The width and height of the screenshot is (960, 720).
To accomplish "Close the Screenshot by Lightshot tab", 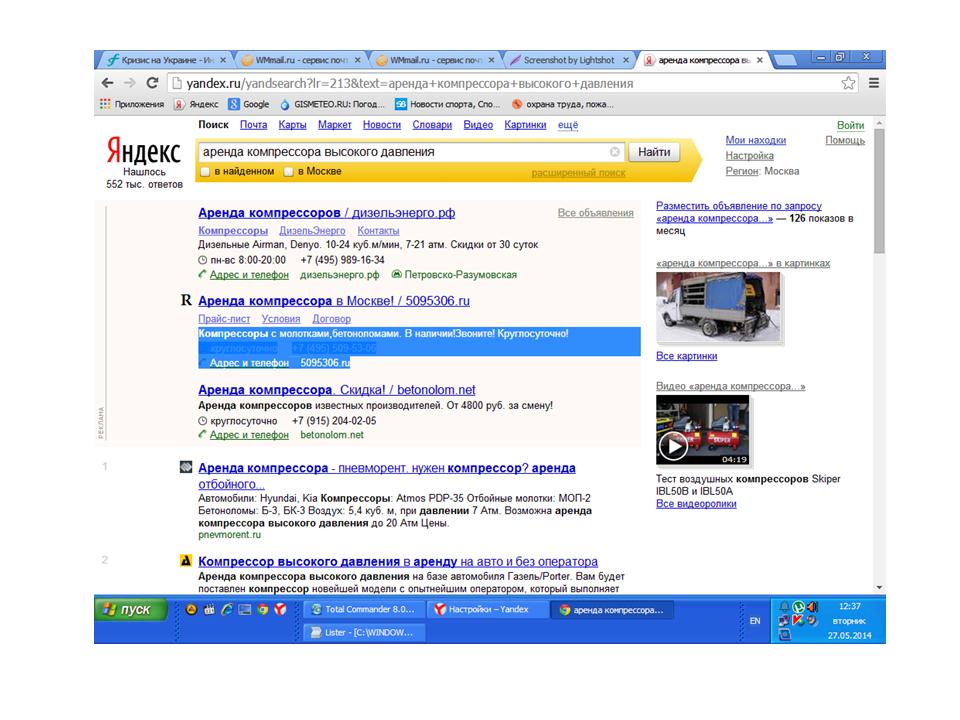I will point(626,60).
